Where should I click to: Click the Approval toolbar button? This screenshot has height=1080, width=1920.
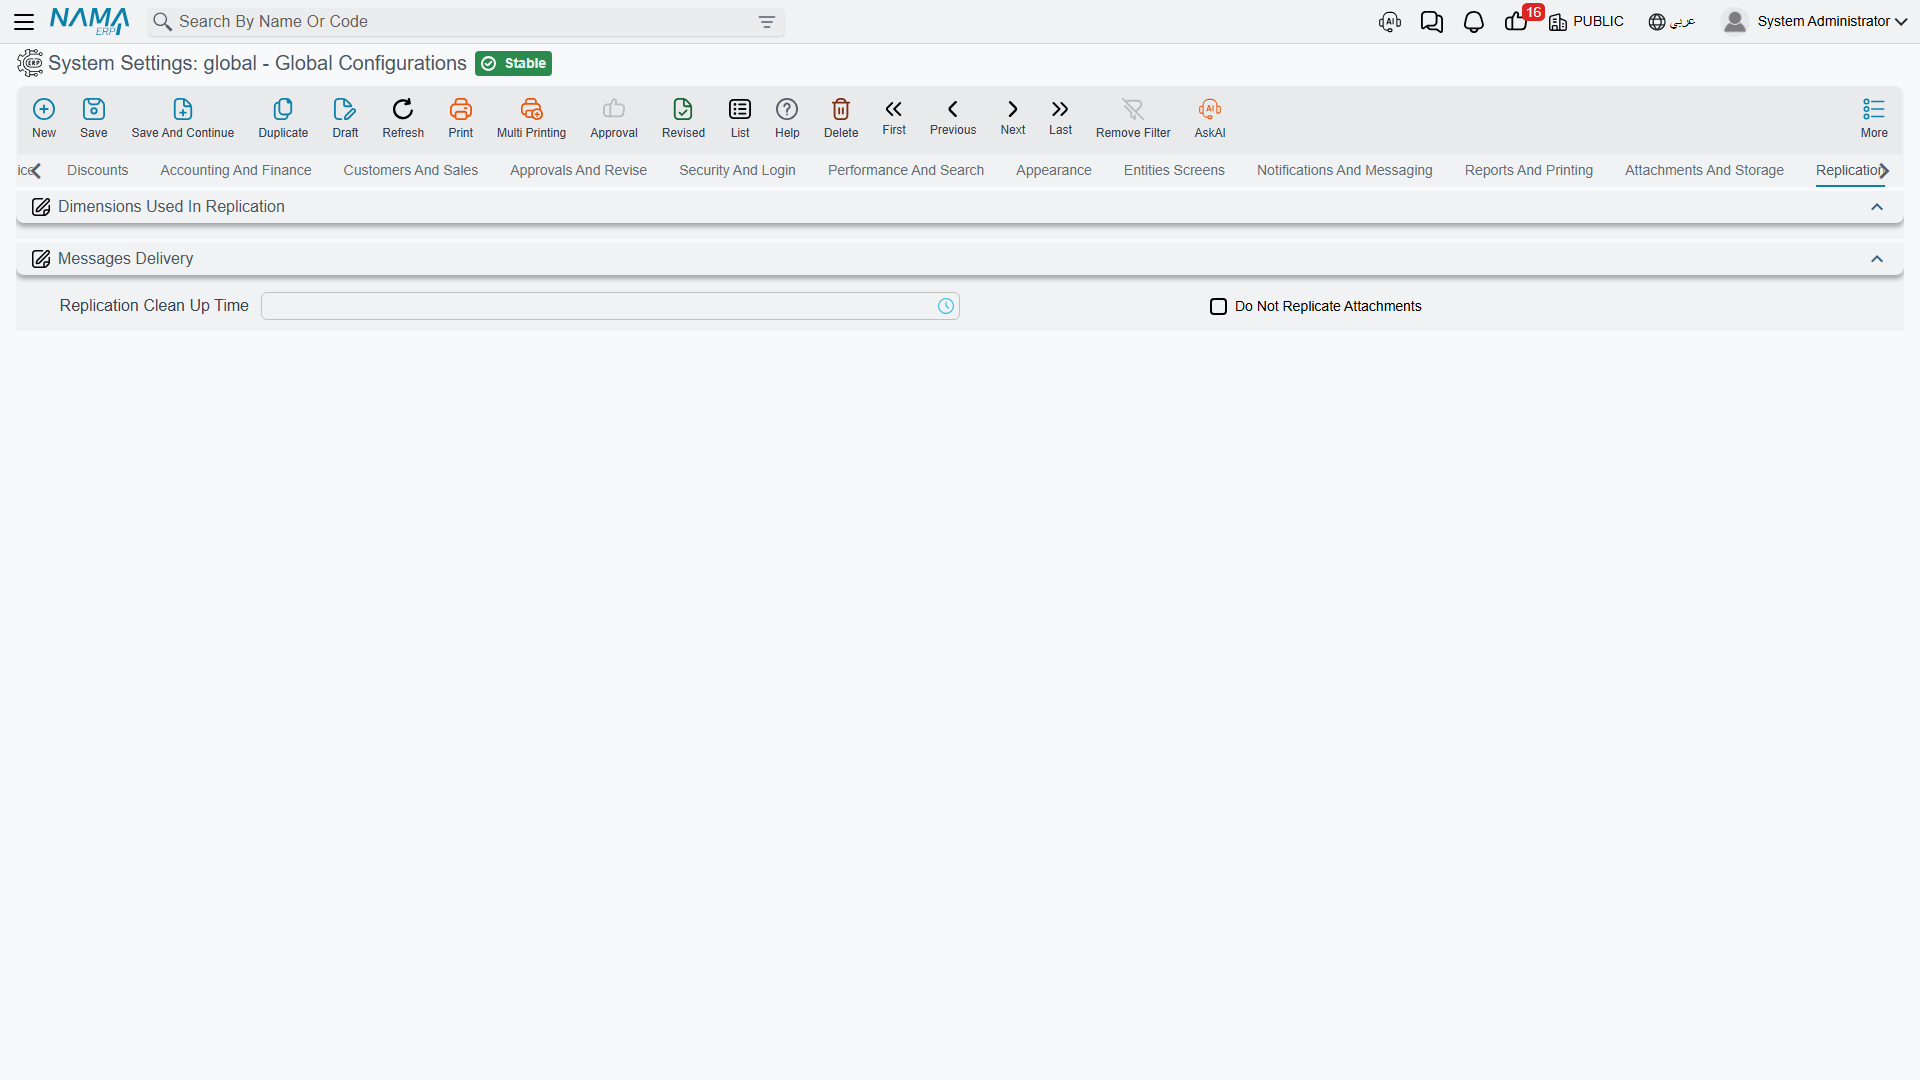click(x=614, y=118)
